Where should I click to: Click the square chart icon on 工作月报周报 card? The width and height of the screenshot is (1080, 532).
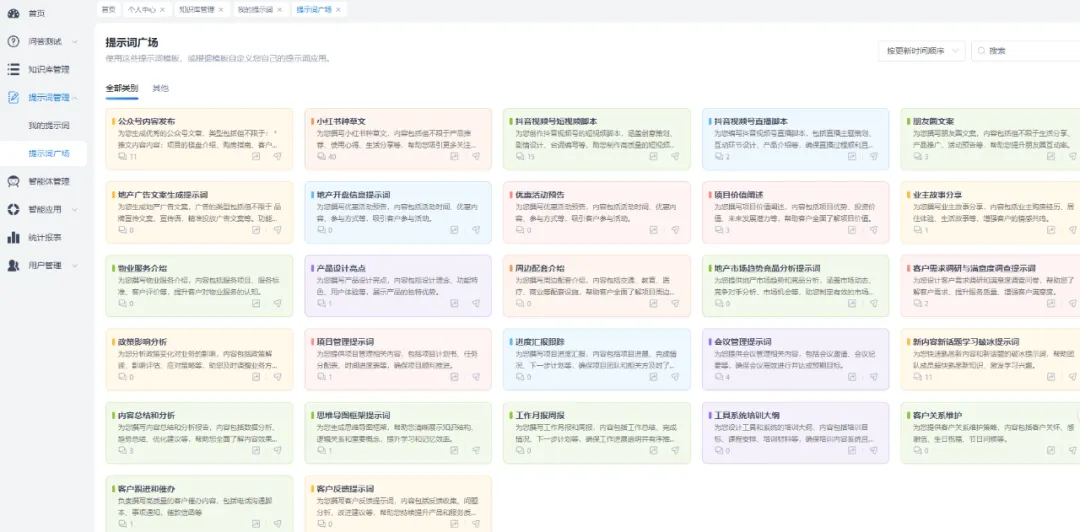pyautogui.click(x=653, y=451)
